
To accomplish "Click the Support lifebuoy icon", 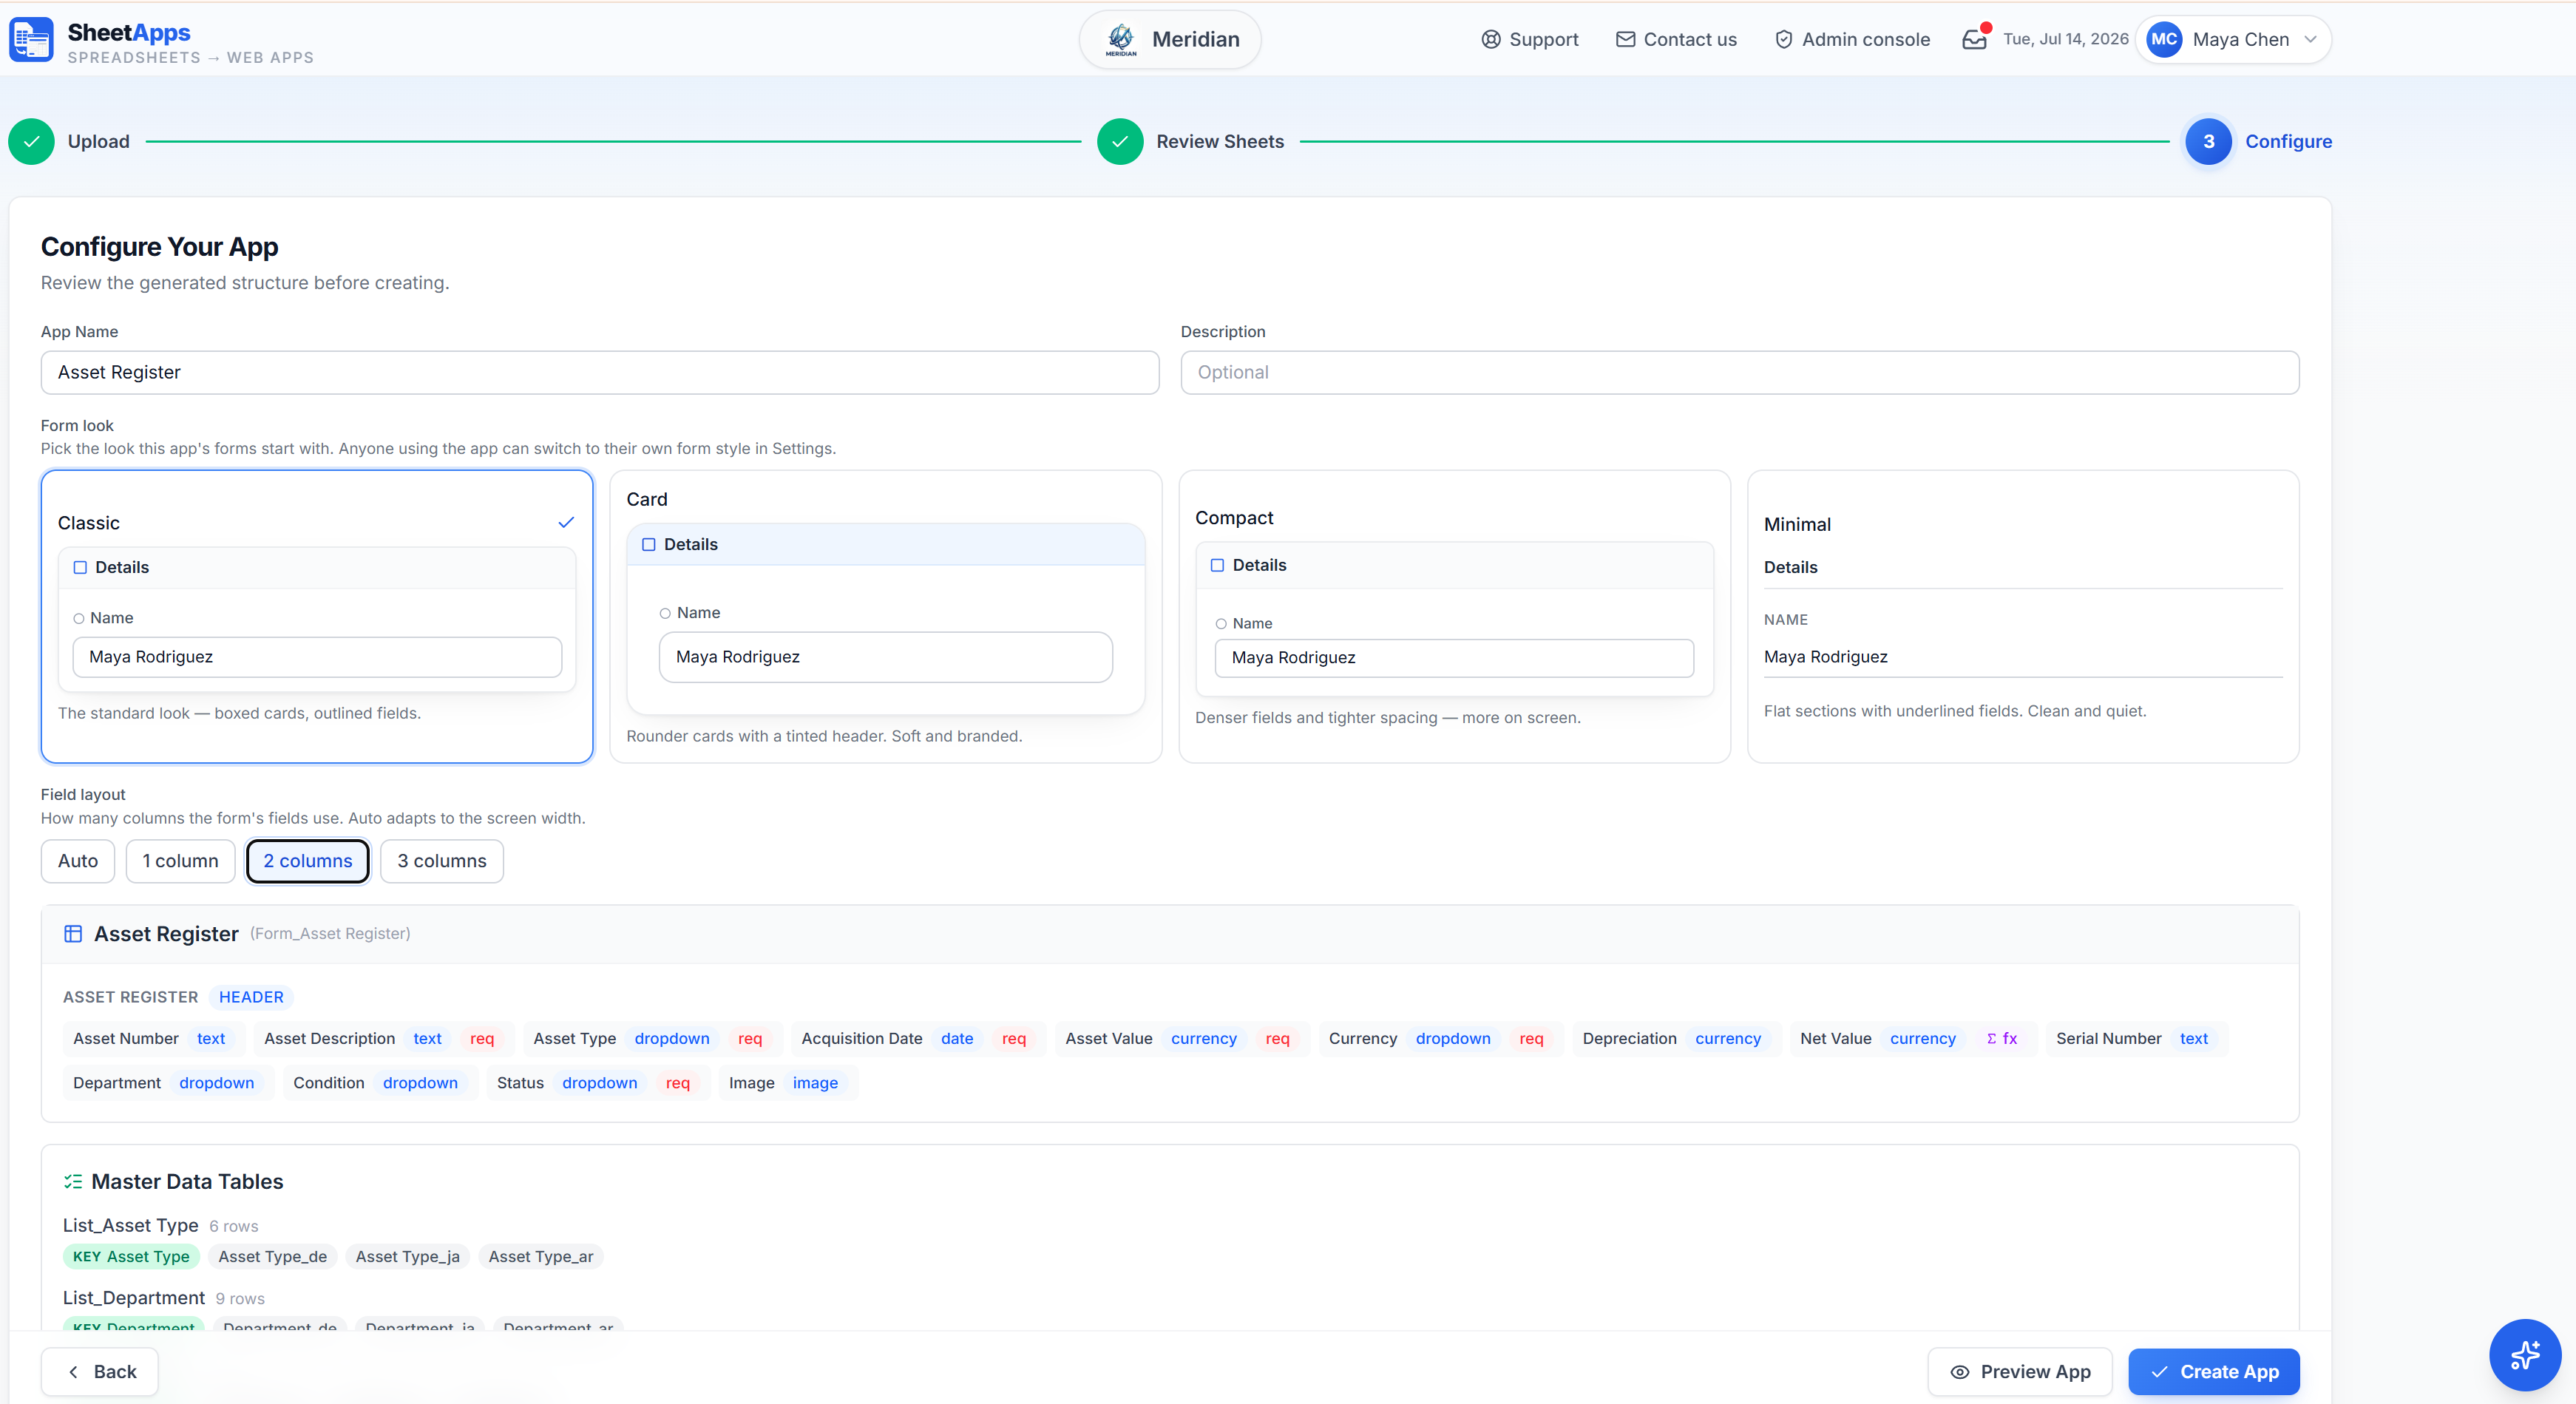I will [x=1490, y=39].
